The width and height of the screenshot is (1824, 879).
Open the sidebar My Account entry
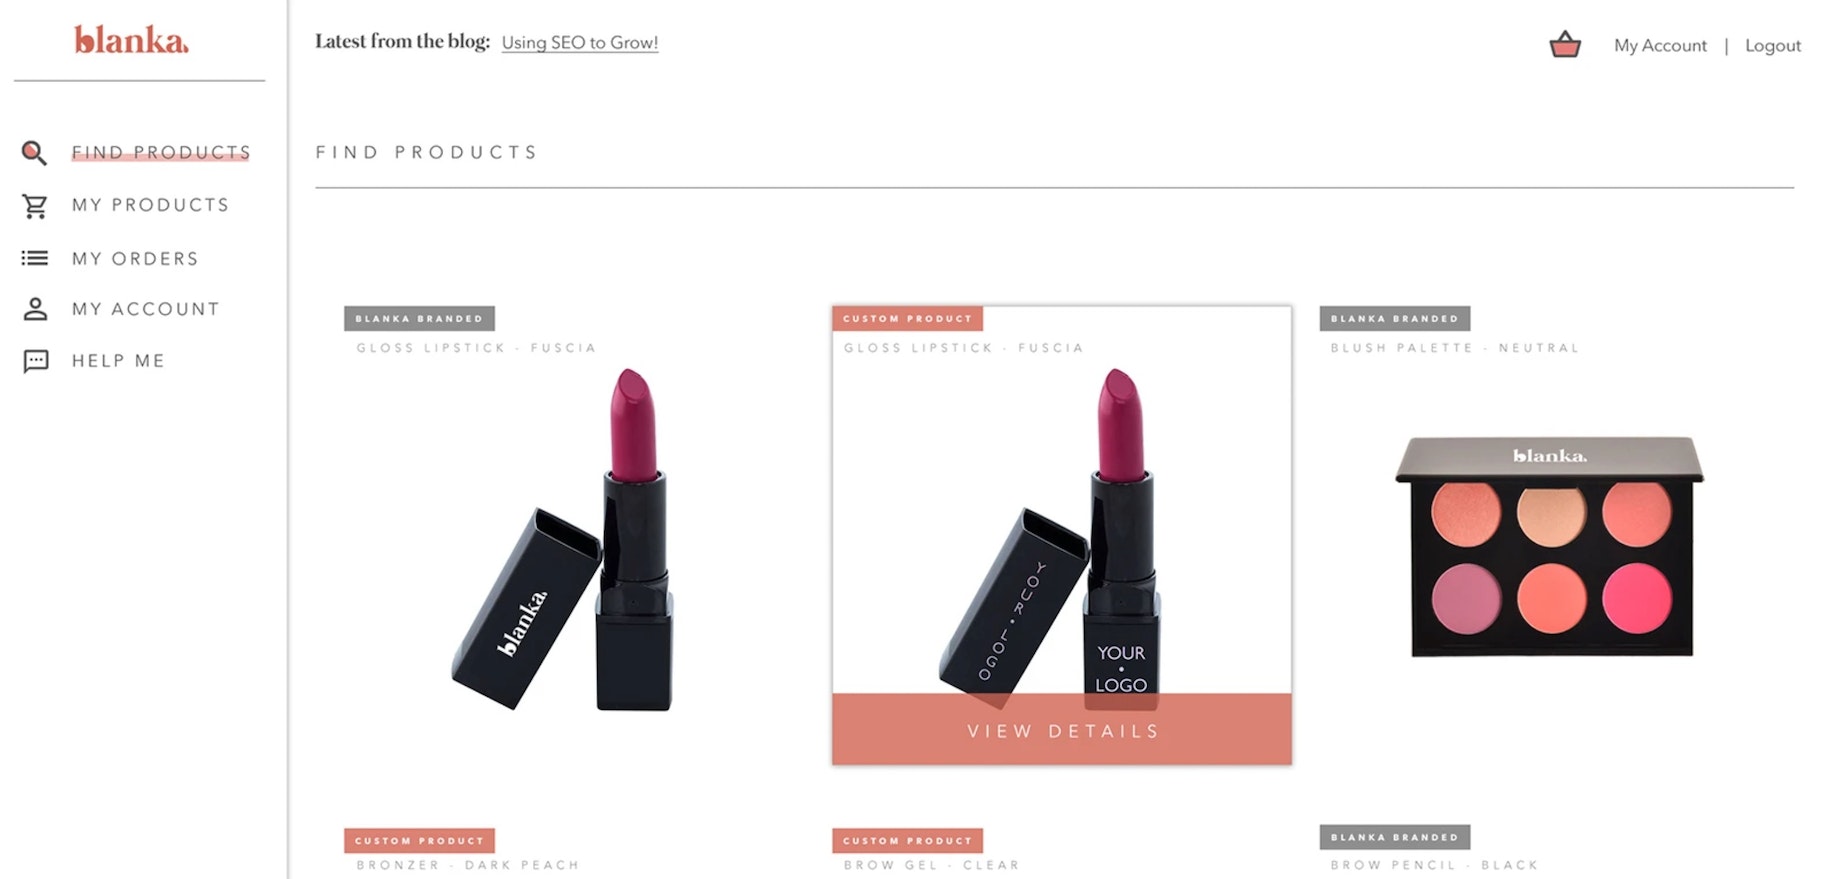146,309
